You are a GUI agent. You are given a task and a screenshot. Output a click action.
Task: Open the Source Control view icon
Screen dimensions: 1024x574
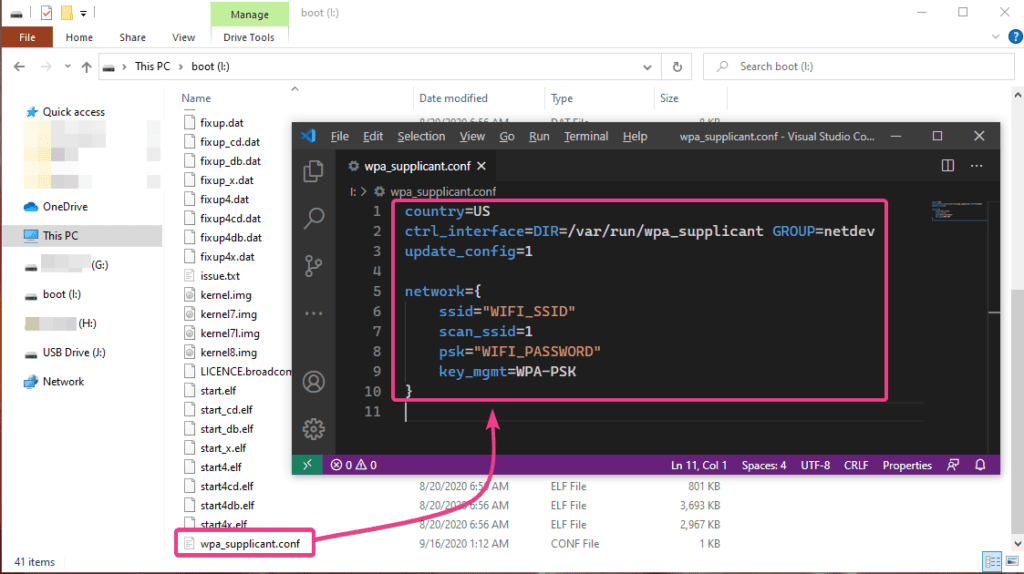[x=314, y=265]
